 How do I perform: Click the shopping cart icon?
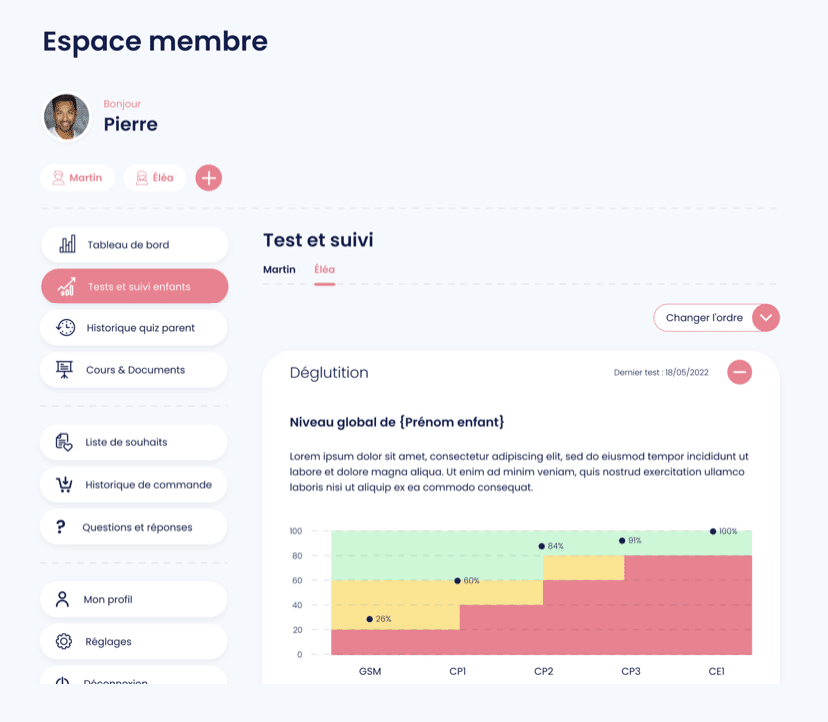(64, 484)
